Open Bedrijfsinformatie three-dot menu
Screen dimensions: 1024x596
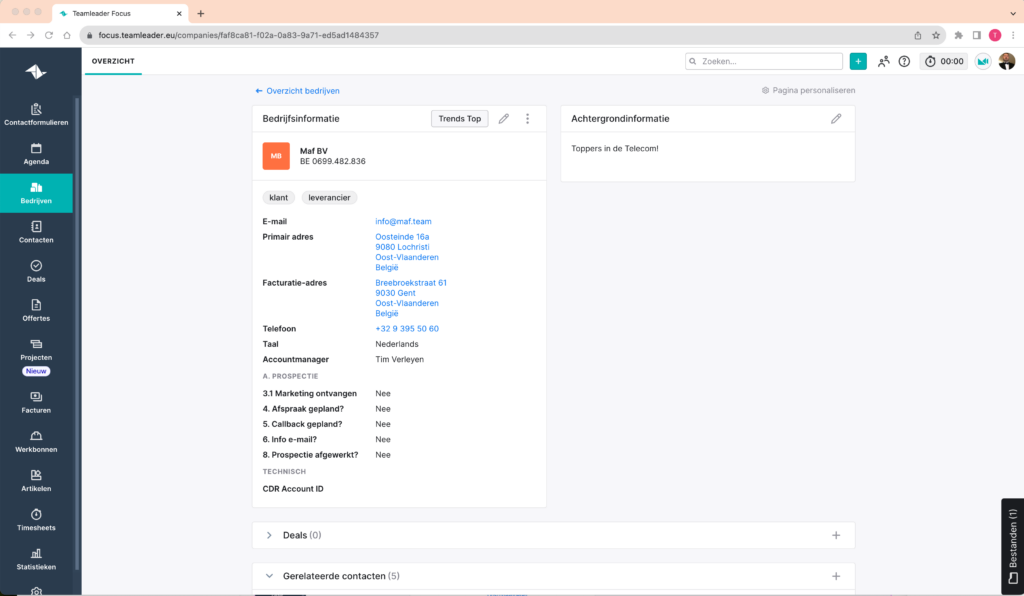pos(528,119)
